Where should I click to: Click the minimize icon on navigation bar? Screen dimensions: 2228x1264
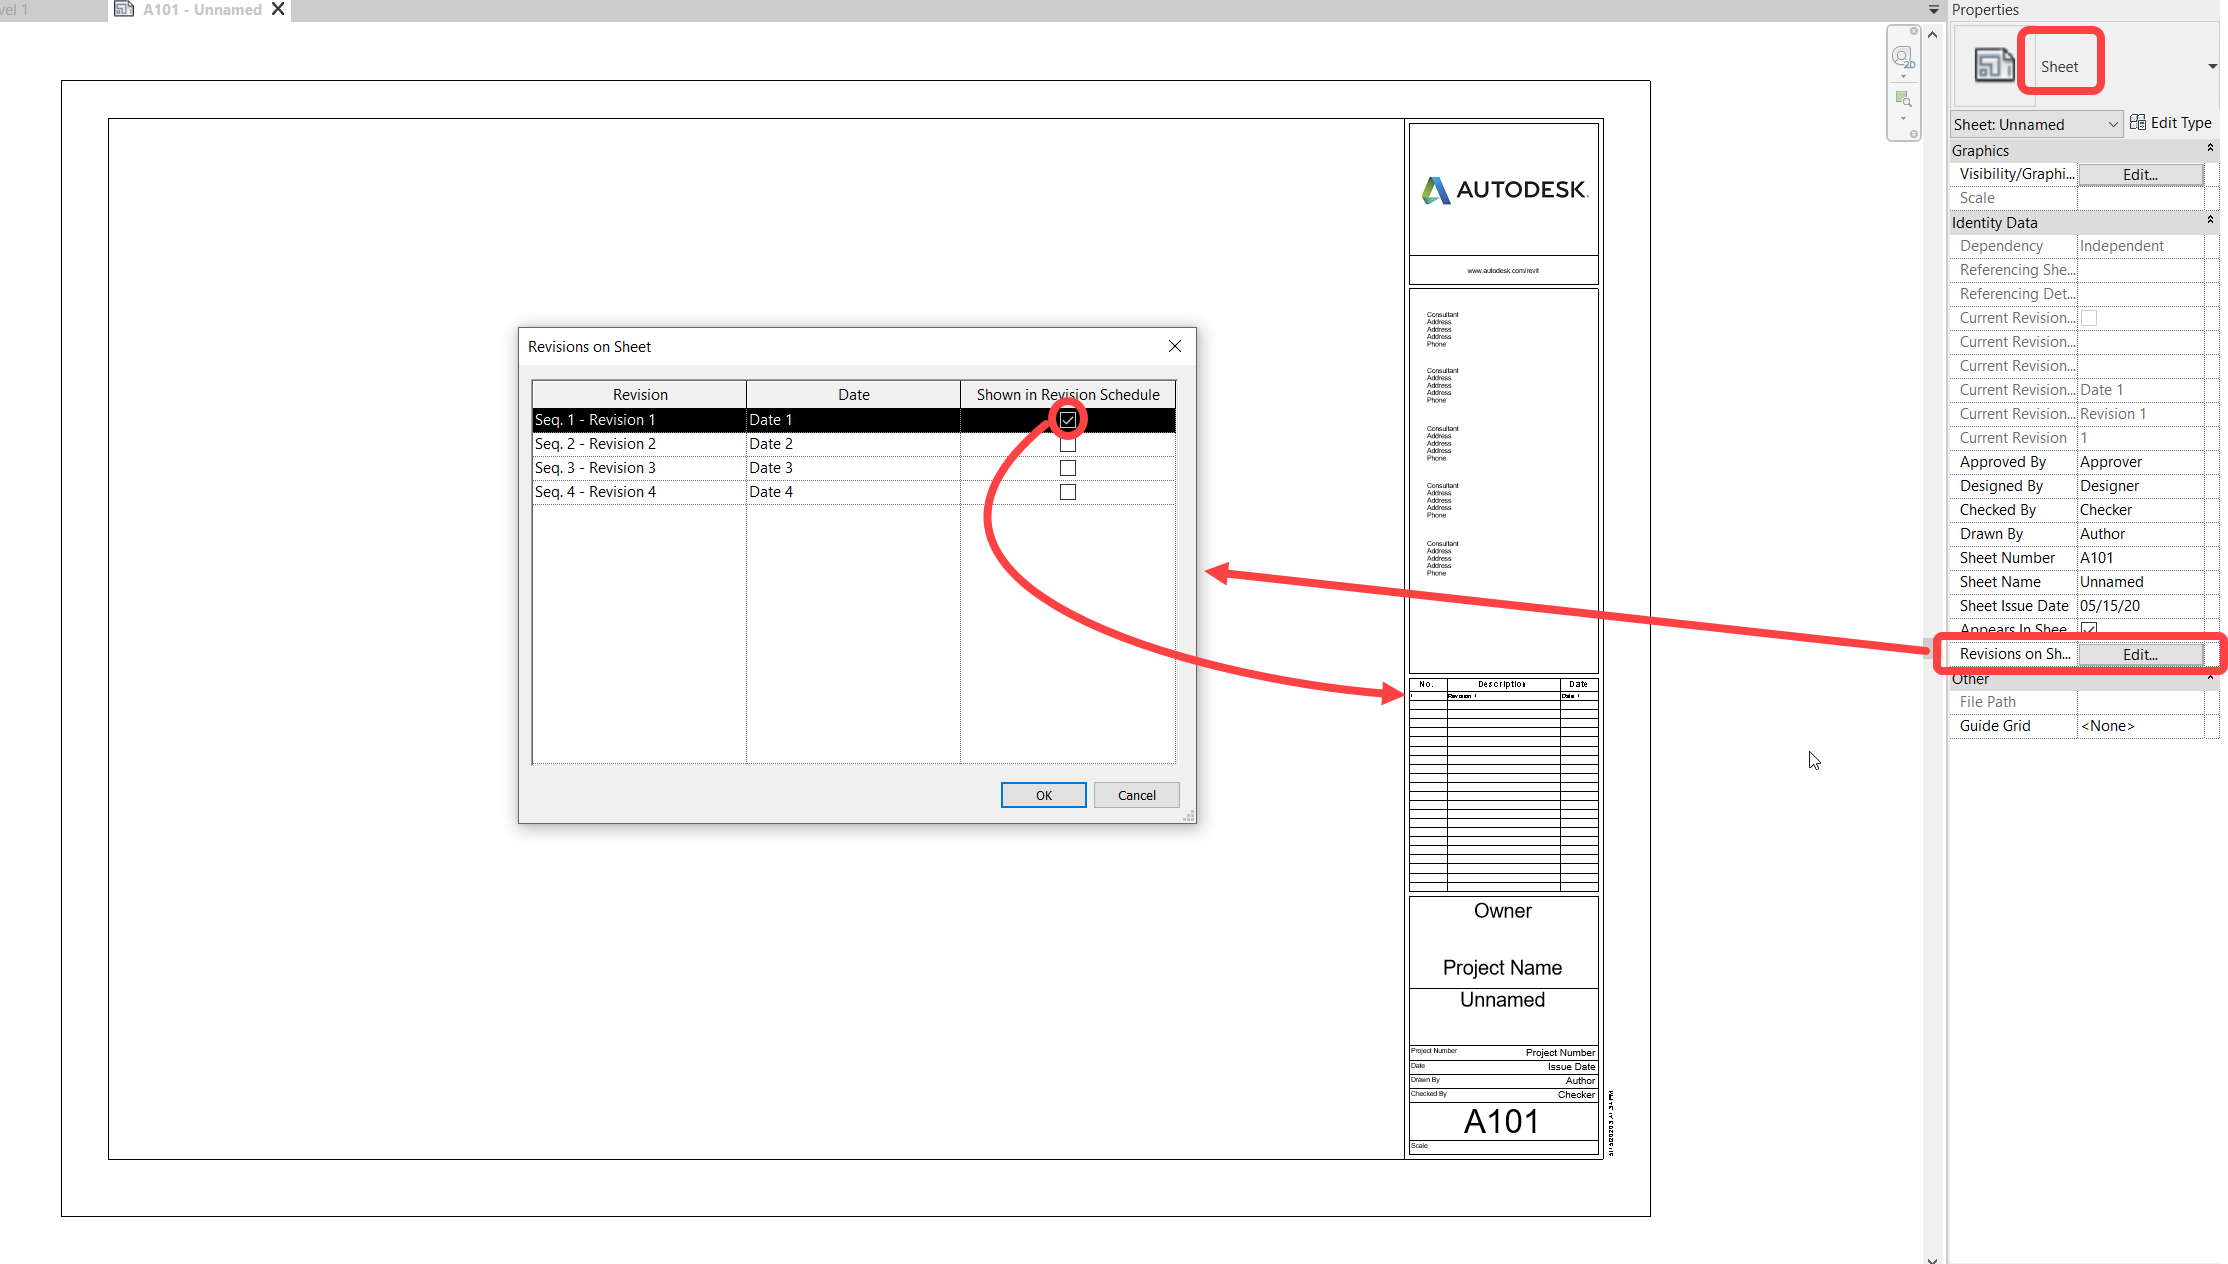1914,133
